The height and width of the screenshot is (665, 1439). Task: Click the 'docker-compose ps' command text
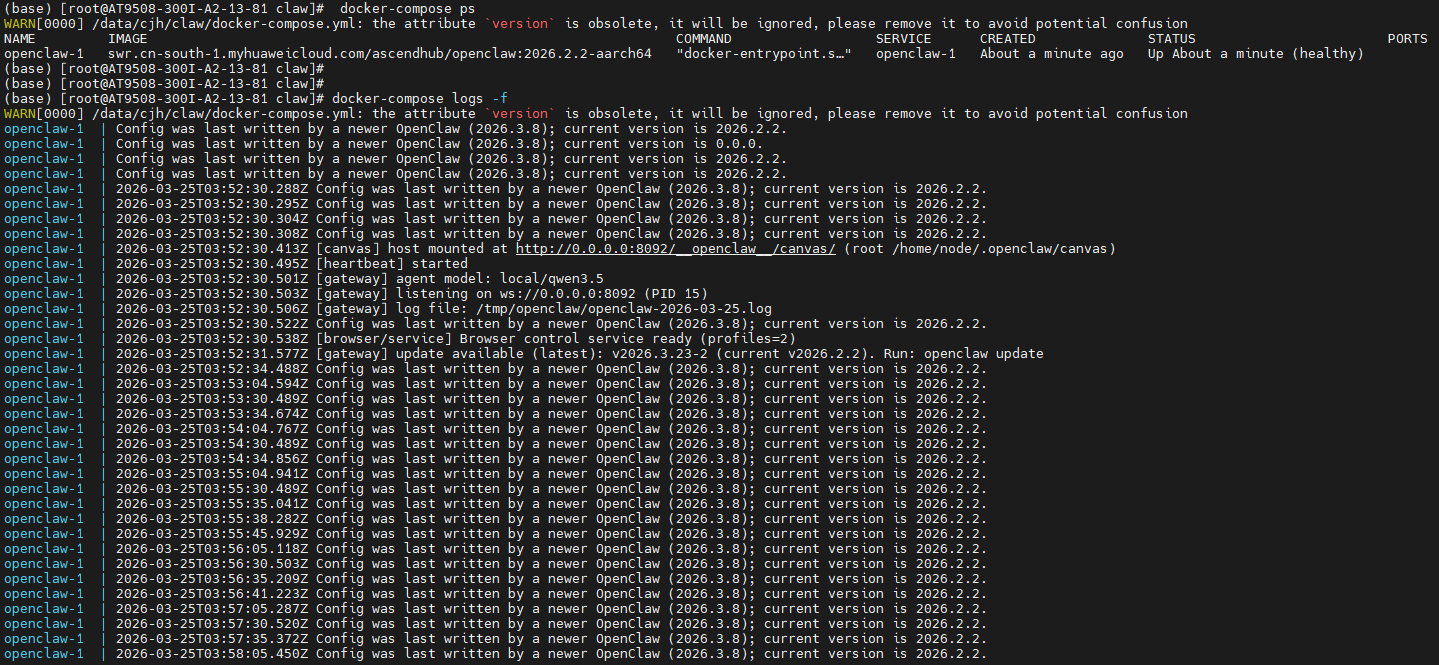click(407, 9)
